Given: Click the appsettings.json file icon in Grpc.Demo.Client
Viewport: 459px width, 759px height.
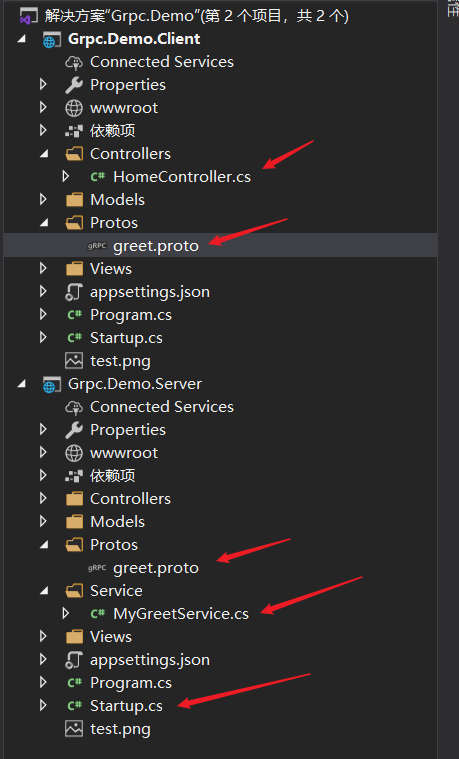Looking at the screenshot, I should 74,292.
